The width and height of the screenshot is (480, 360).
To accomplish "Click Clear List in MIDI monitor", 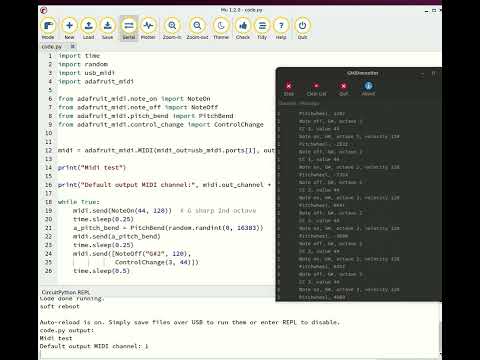I will coord(316,89).
